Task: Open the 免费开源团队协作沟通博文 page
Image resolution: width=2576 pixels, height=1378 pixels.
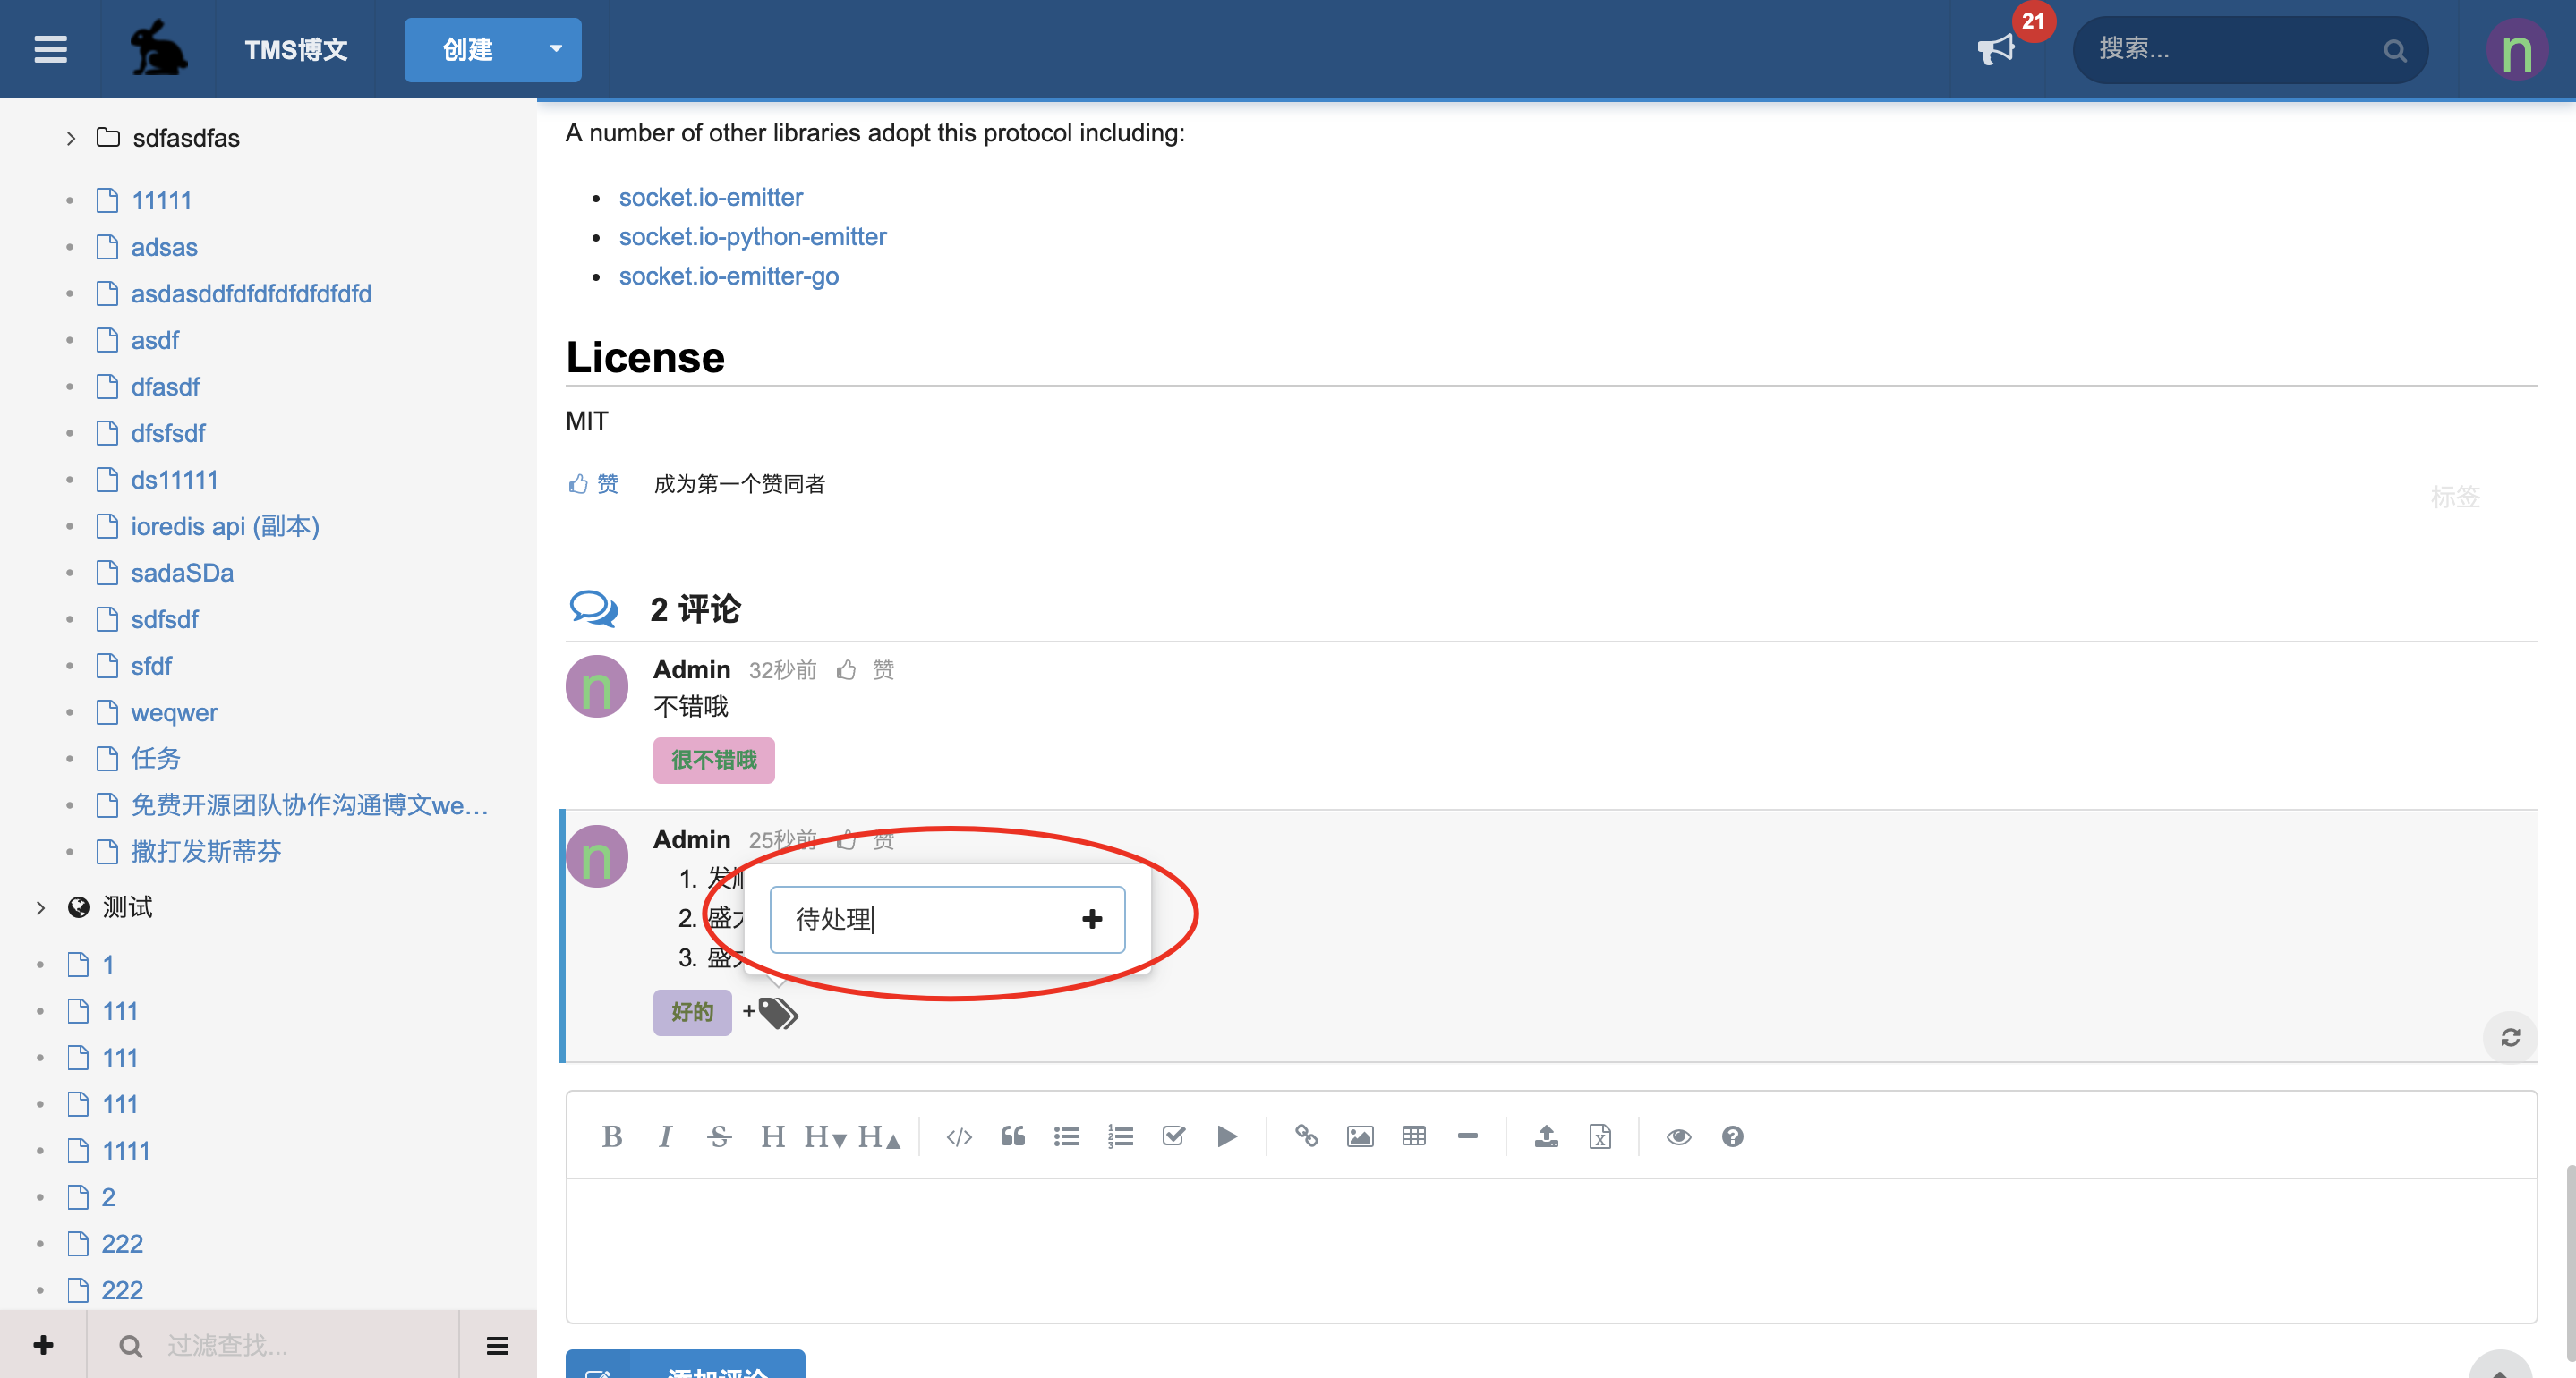Action: pyautogui.click(x=310, y=805)
